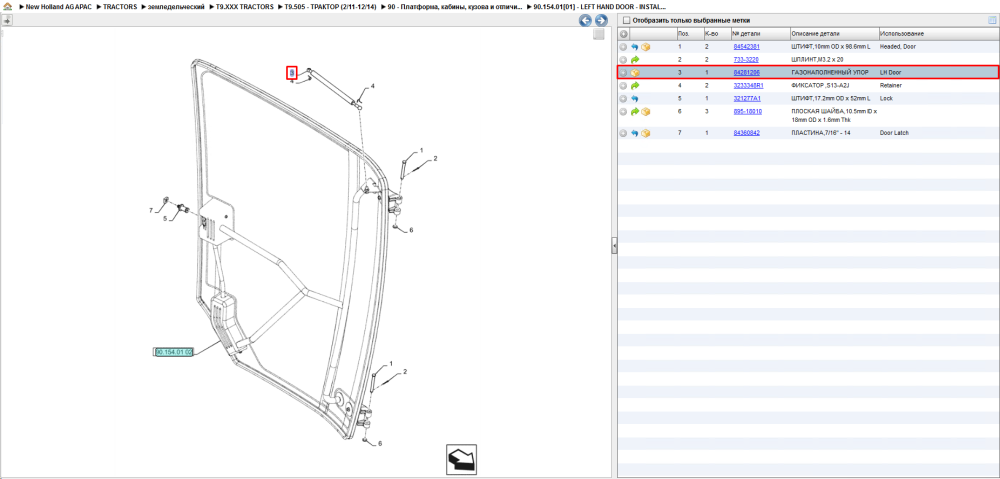Go to the previous diagram with the back arrow

[585, 20]
